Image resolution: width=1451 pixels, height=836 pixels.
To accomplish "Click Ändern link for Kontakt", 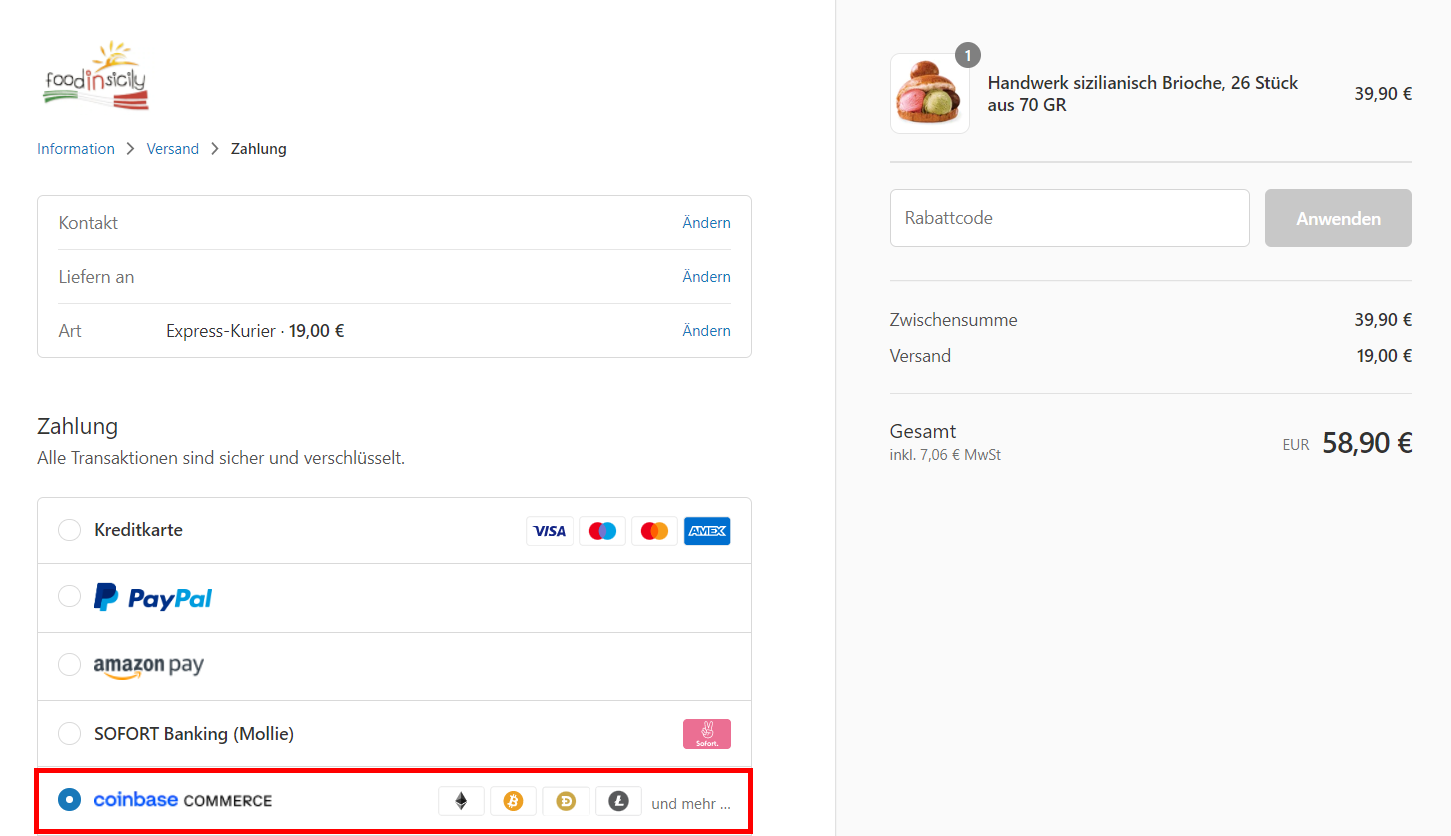I will (707, 223).
